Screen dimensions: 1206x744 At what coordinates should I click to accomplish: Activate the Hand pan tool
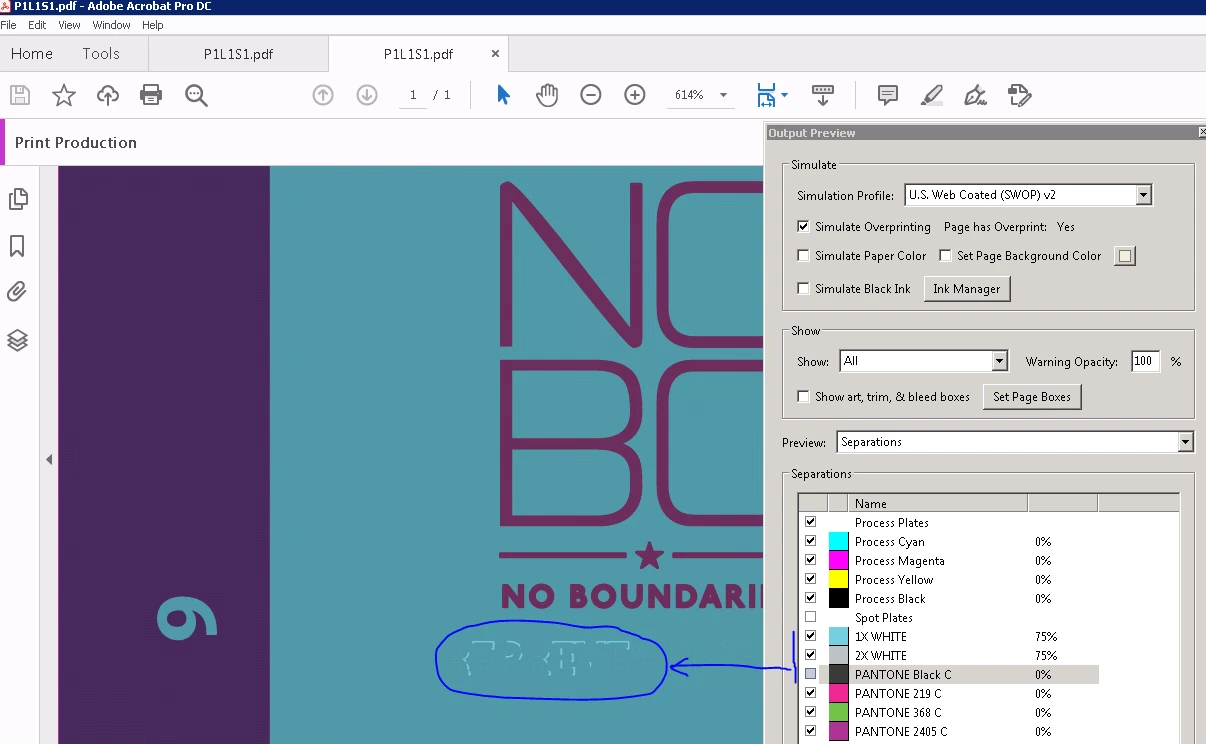(x=547, y=95)
